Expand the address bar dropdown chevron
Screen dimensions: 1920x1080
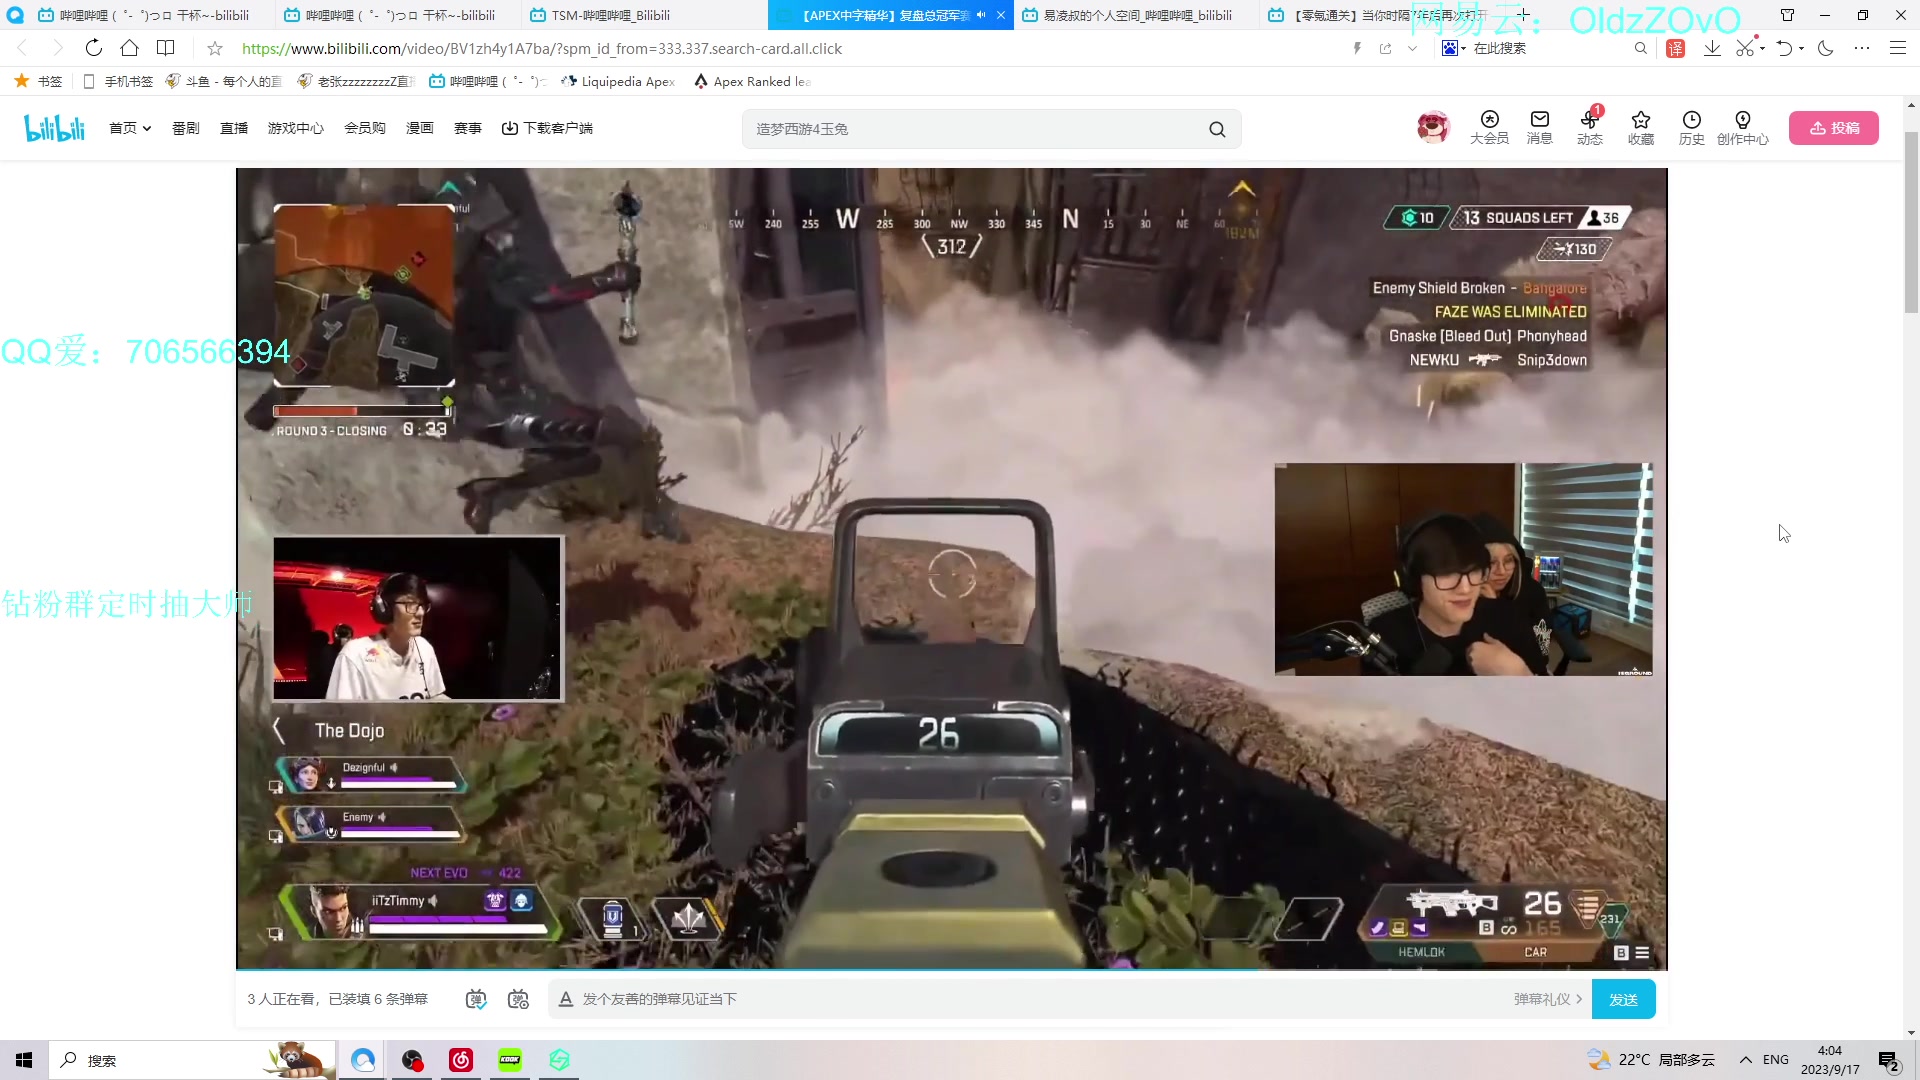click(1412, 48)
